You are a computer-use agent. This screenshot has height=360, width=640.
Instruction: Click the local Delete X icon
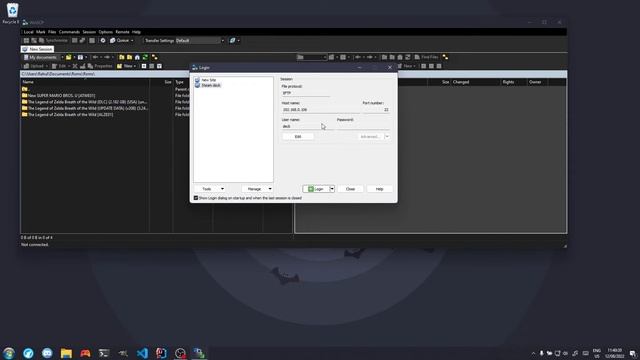pyautogui.click(x=75, y=66)
